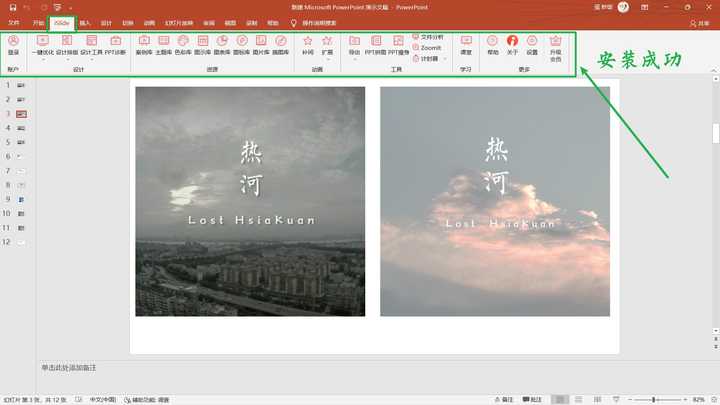
Task: Open the 文件分析 file analysis tool
Action: tap(428, 37)
